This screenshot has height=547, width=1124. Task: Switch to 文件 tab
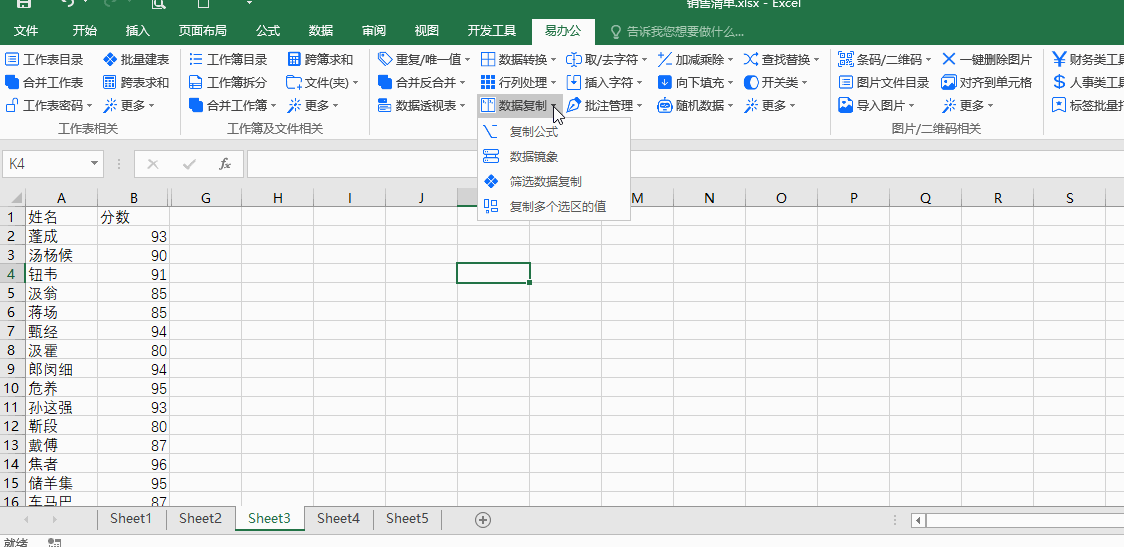pyautogui.click(x=27, y=31)
